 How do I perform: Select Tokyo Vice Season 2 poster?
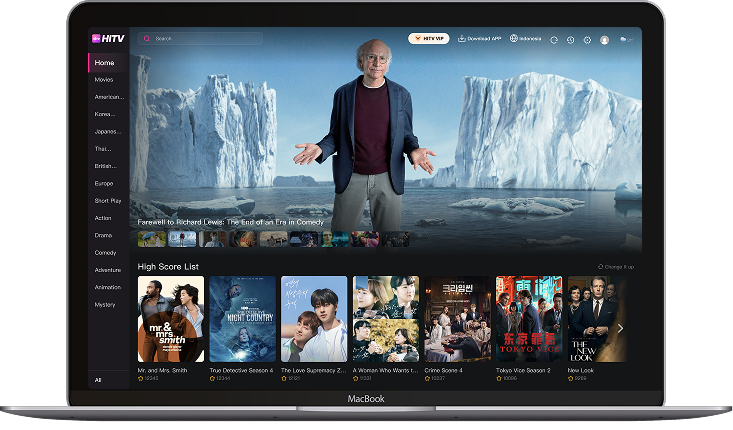click(529, 319)
